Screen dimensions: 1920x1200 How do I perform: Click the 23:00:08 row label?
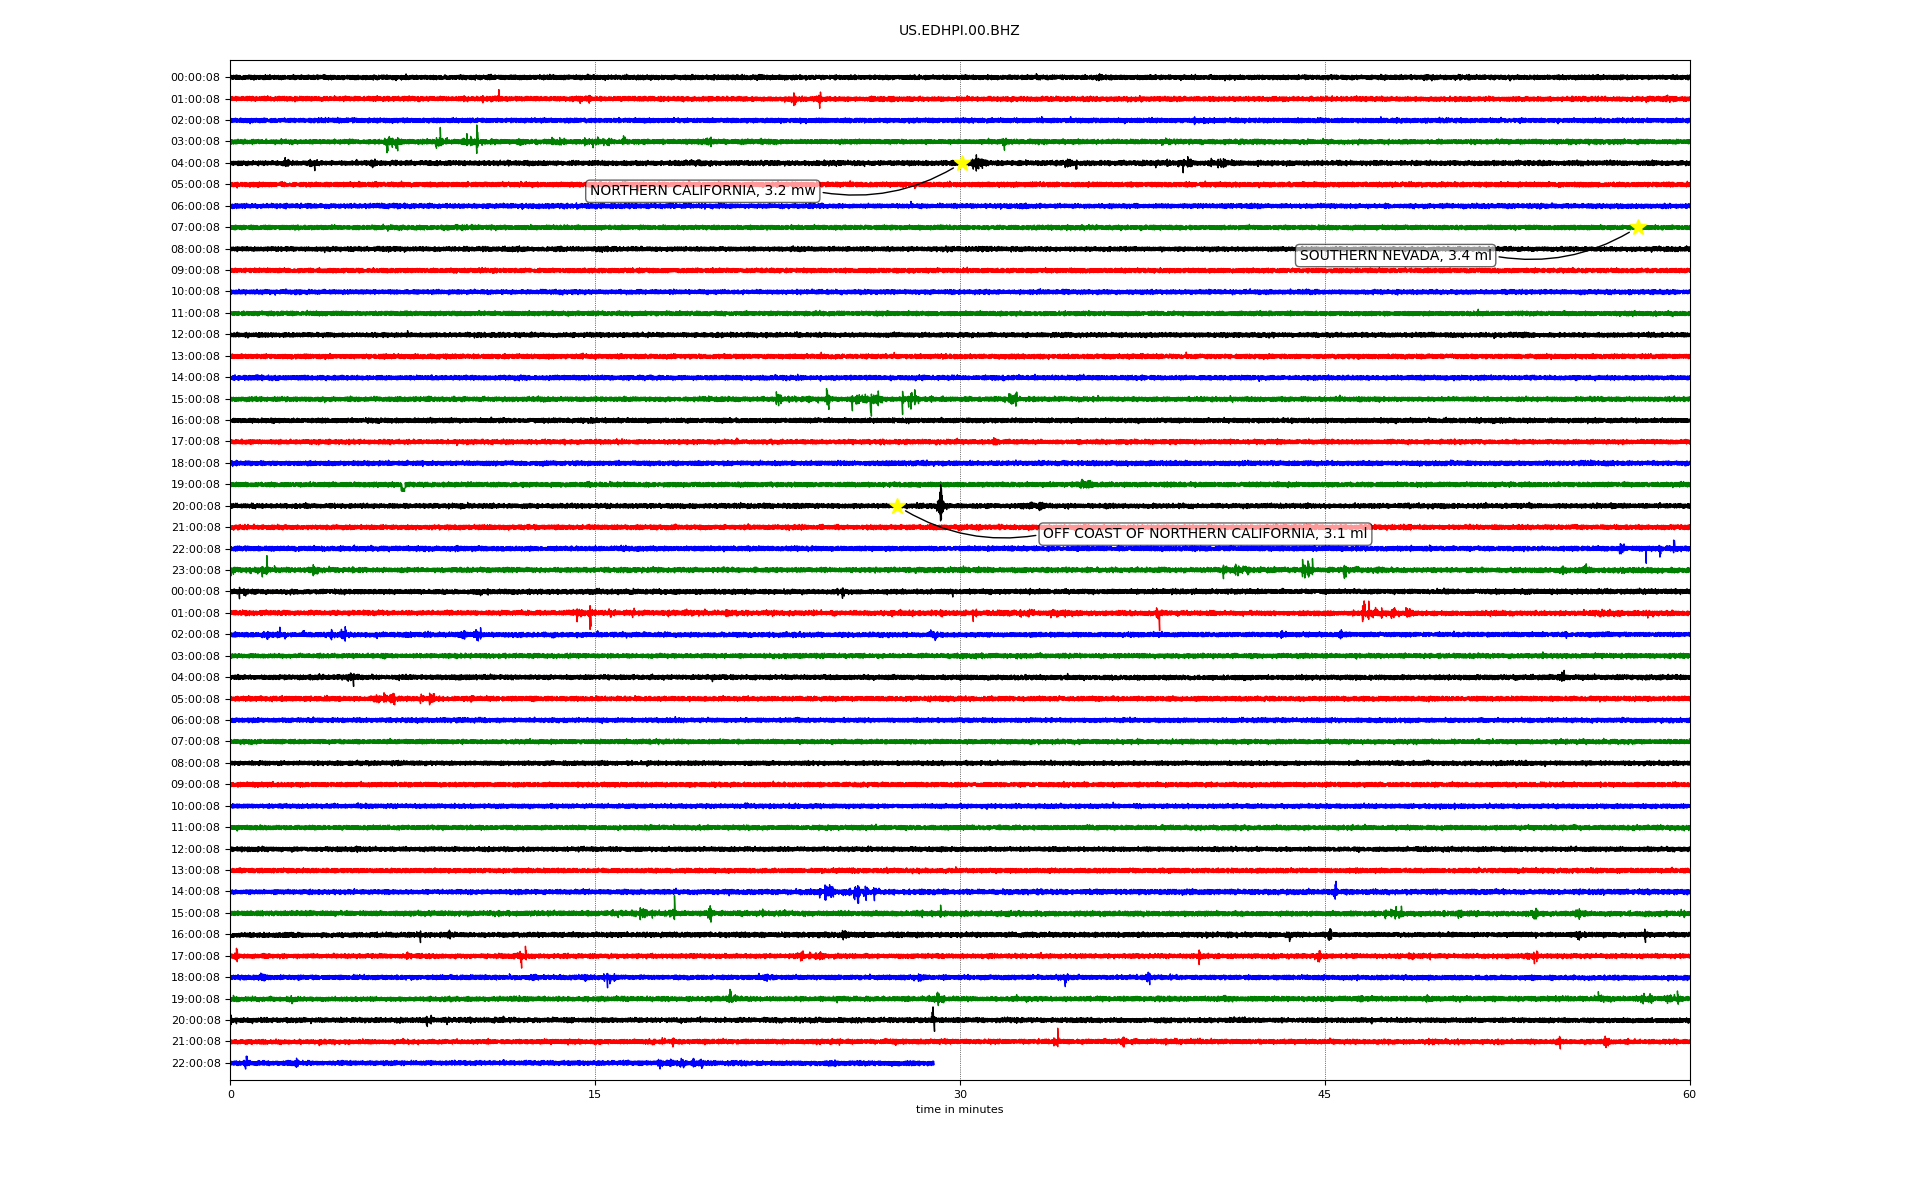pyautogui.click(x=195, y=571)
